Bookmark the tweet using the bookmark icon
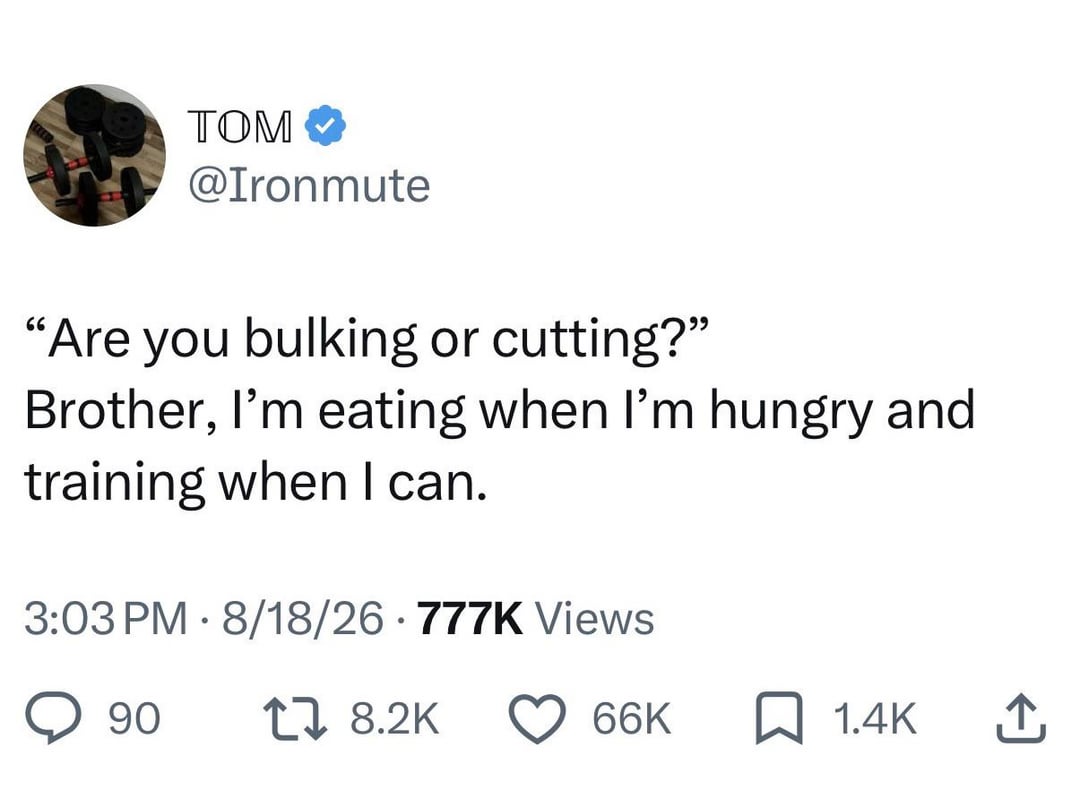The width and height of the screenshot is (1080, 807). (x=779, y=718)
